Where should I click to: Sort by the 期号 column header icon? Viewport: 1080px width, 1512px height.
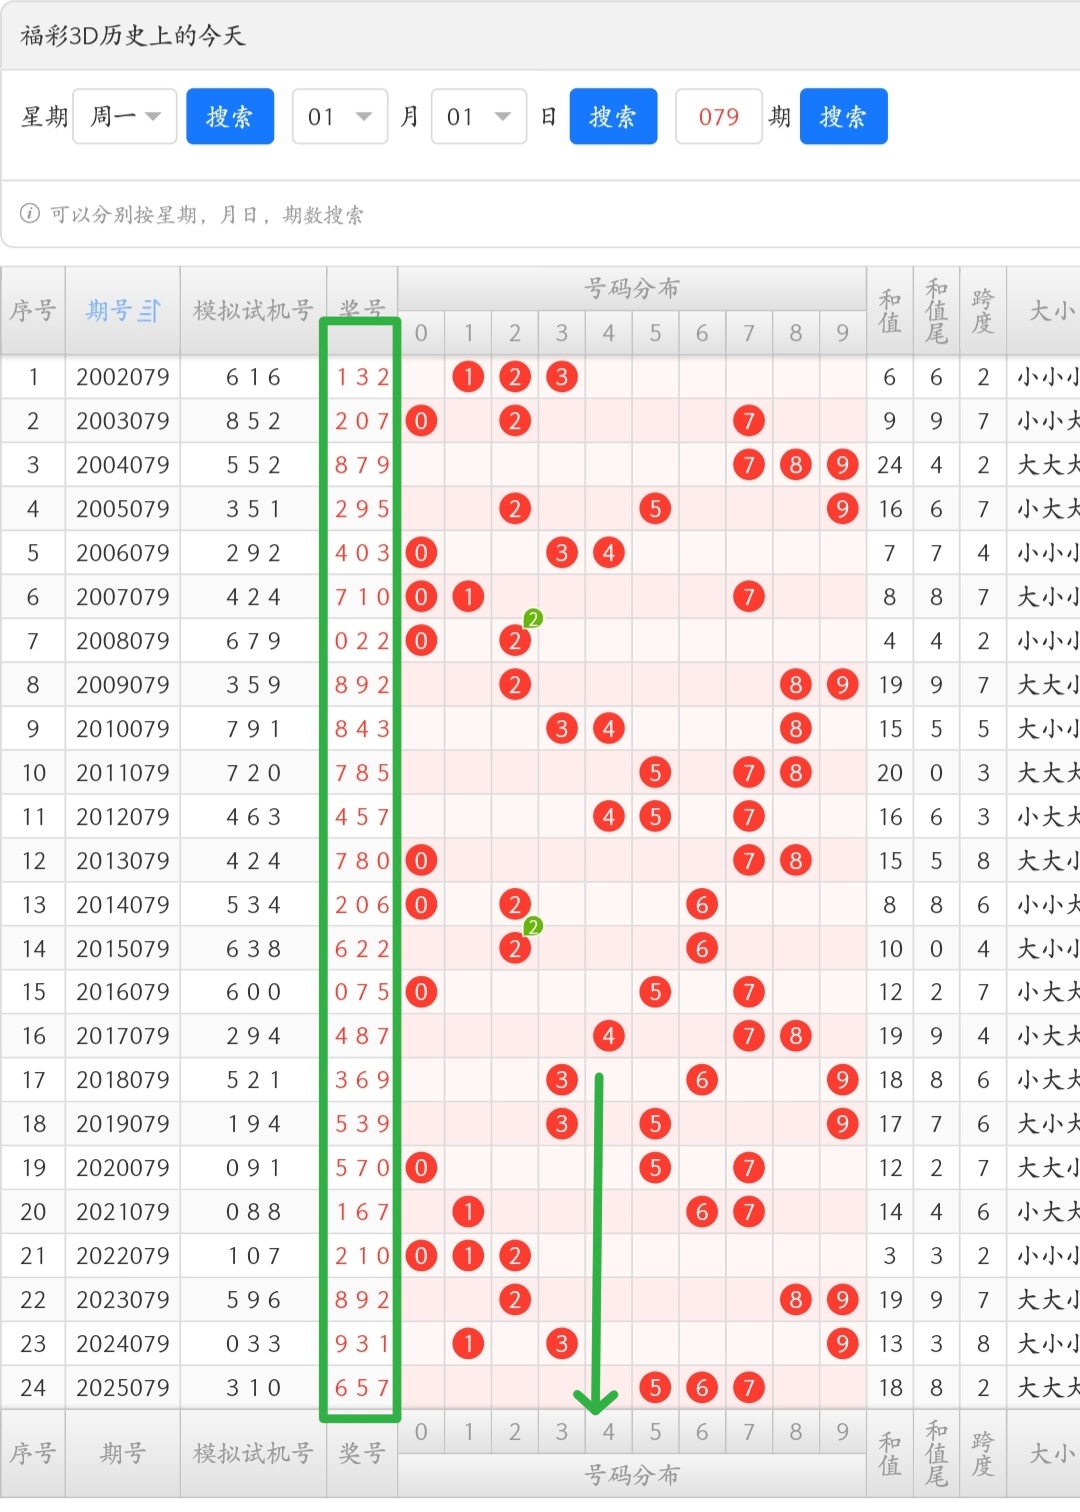pos(149,311)
